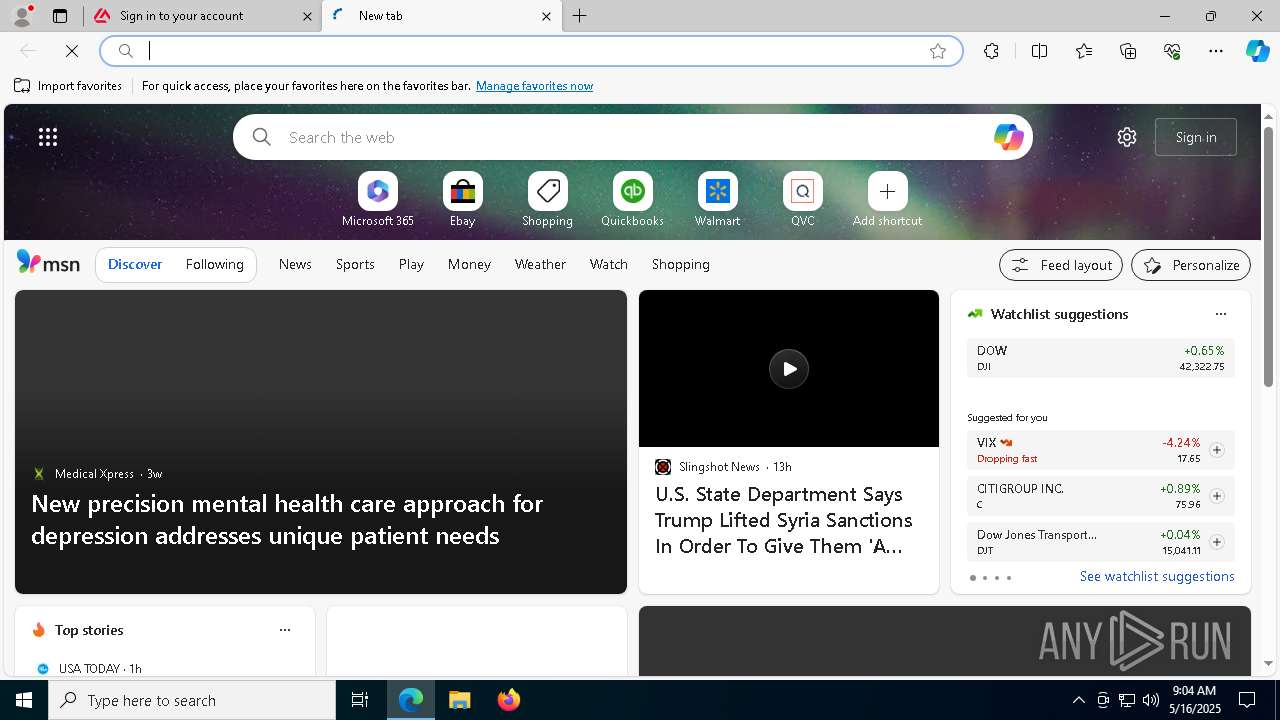Open page settings gear icon
Image resolution: width=1280 pixels, height=720 pixels.
[1127, 137]
